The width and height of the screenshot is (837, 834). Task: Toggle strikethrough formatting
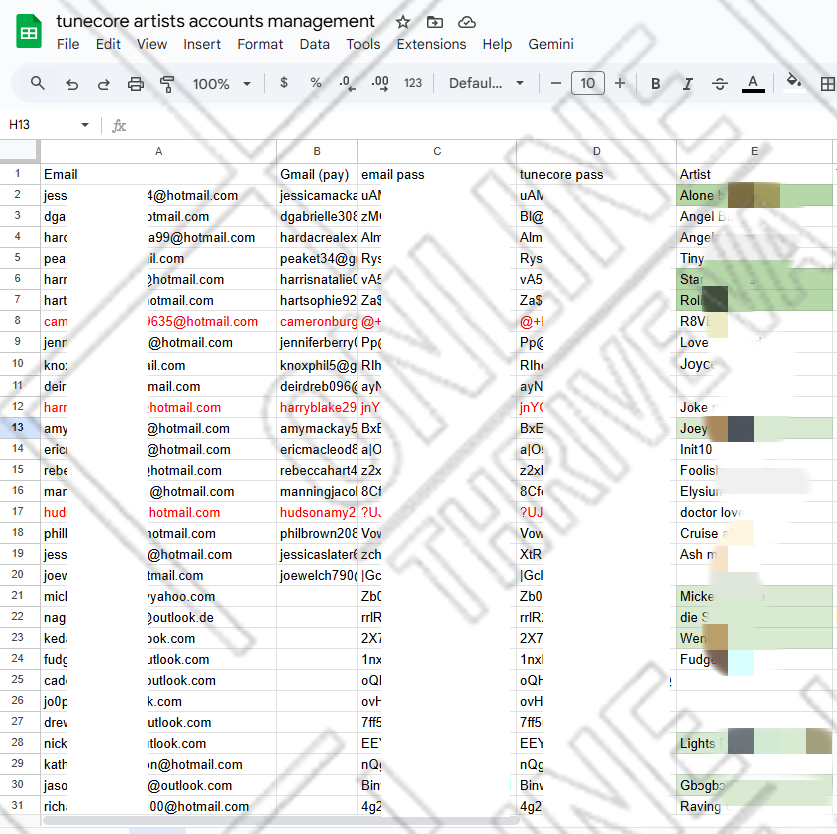[719, 83]
